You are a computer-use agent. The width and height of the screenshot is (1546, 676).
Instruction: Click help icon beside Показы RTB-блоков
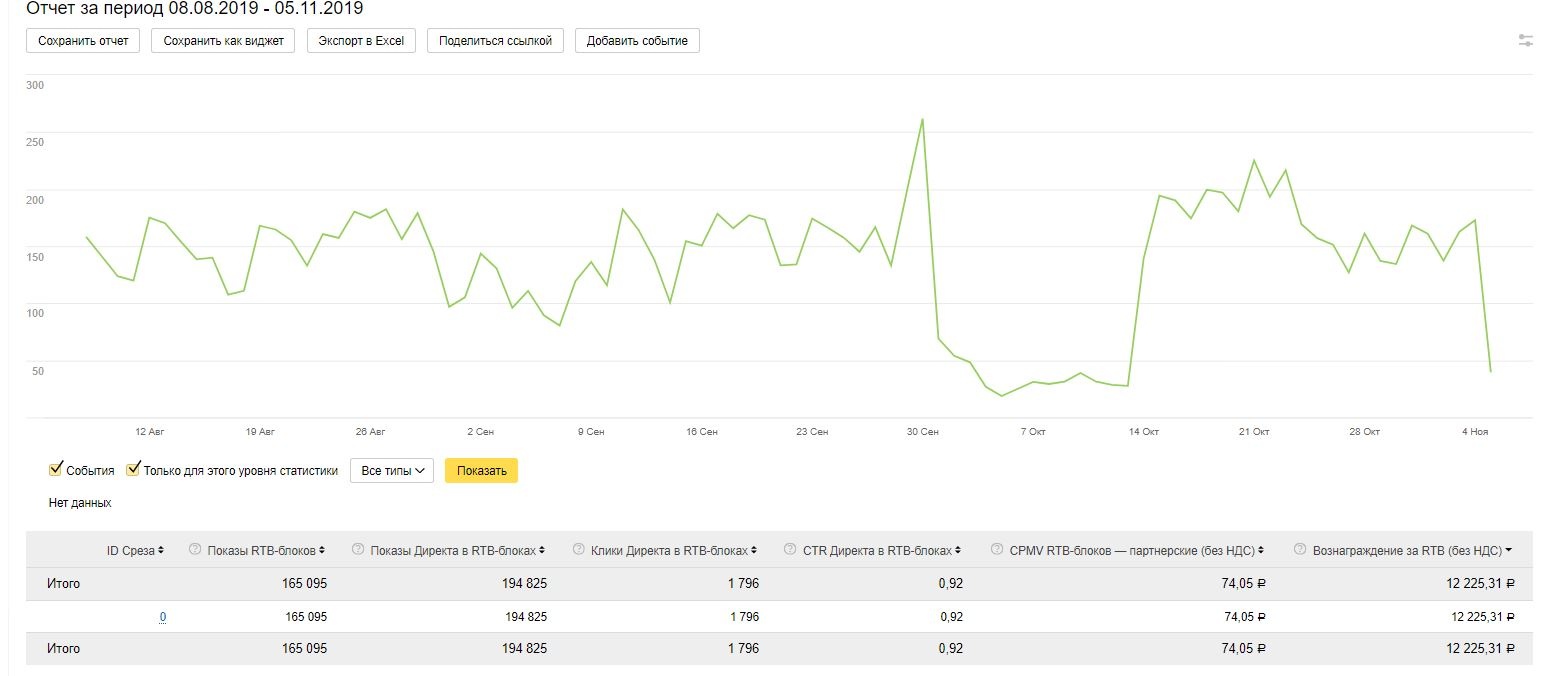click(x=195, y=550)
